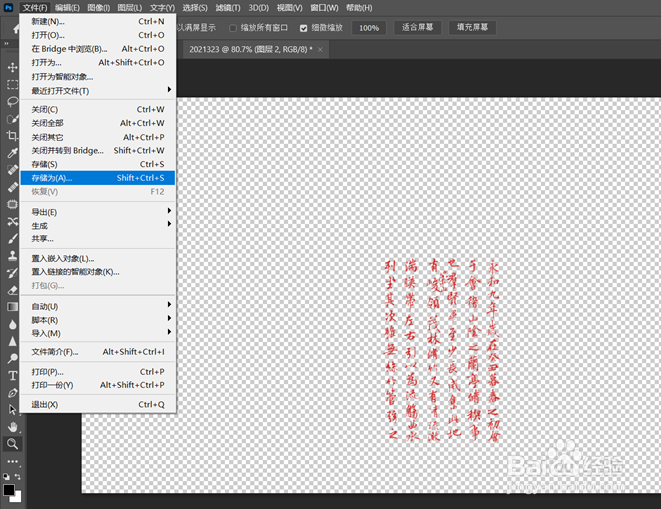Select the Lasso tool

tap(12, 102)
